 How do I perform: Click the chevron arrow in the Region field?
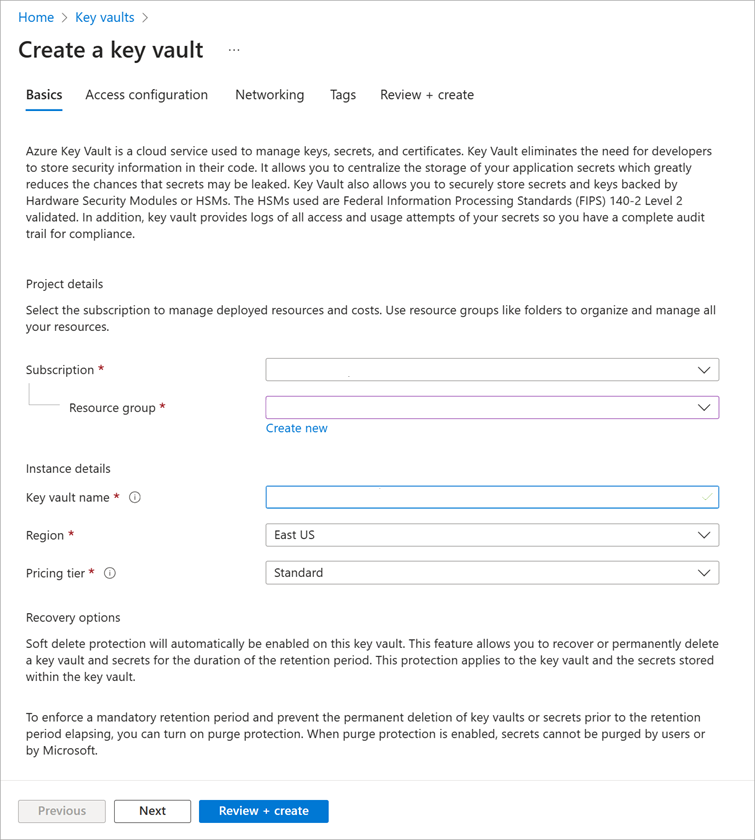704,535
